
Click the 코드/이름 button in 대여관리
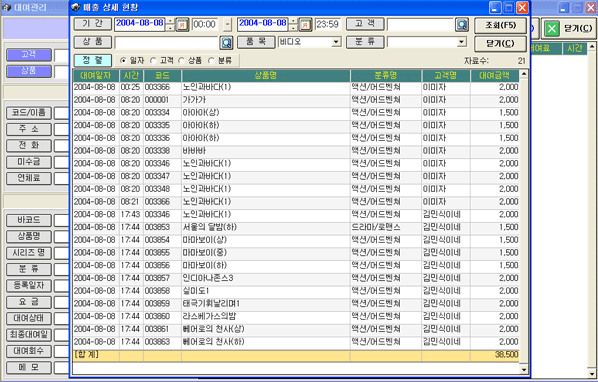[x=29, y=112]
